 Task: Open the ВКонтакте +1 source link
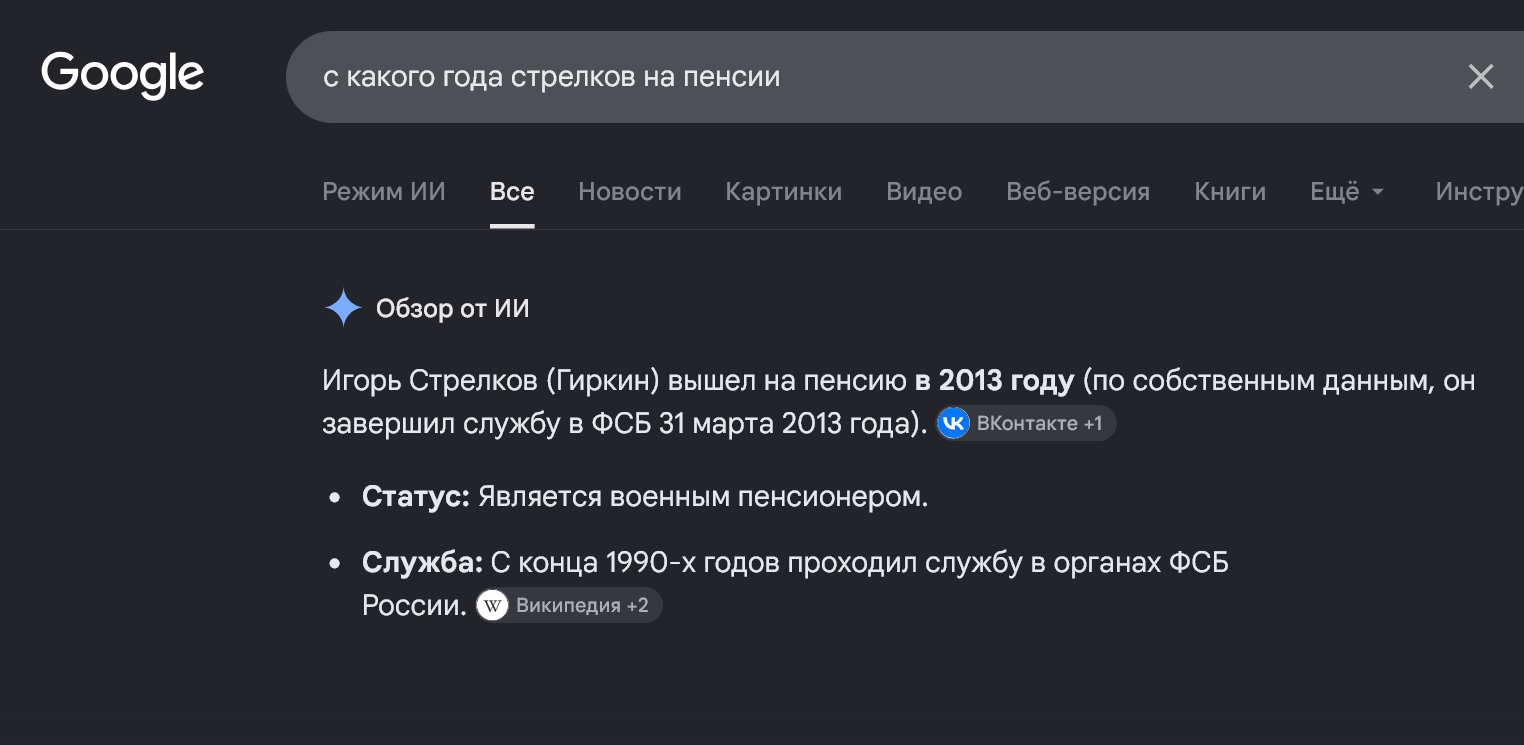(x=1026, y=423)
